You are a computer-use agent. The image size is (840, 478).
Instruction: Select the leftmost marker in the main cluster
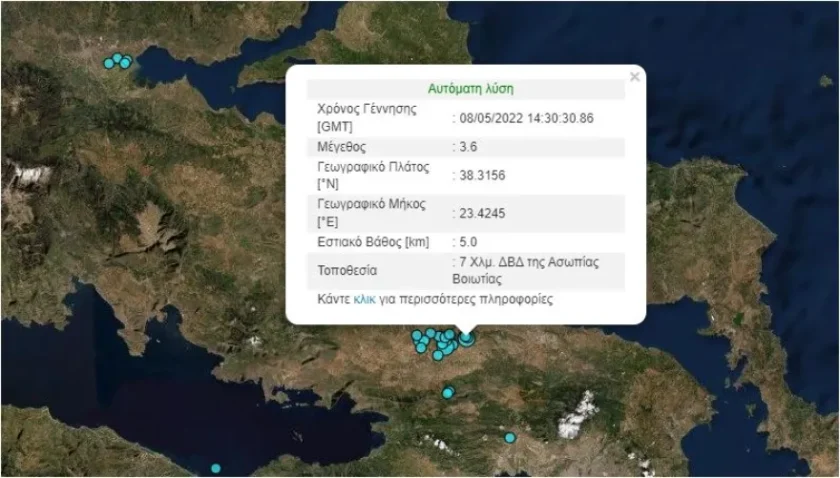(417, 336)
